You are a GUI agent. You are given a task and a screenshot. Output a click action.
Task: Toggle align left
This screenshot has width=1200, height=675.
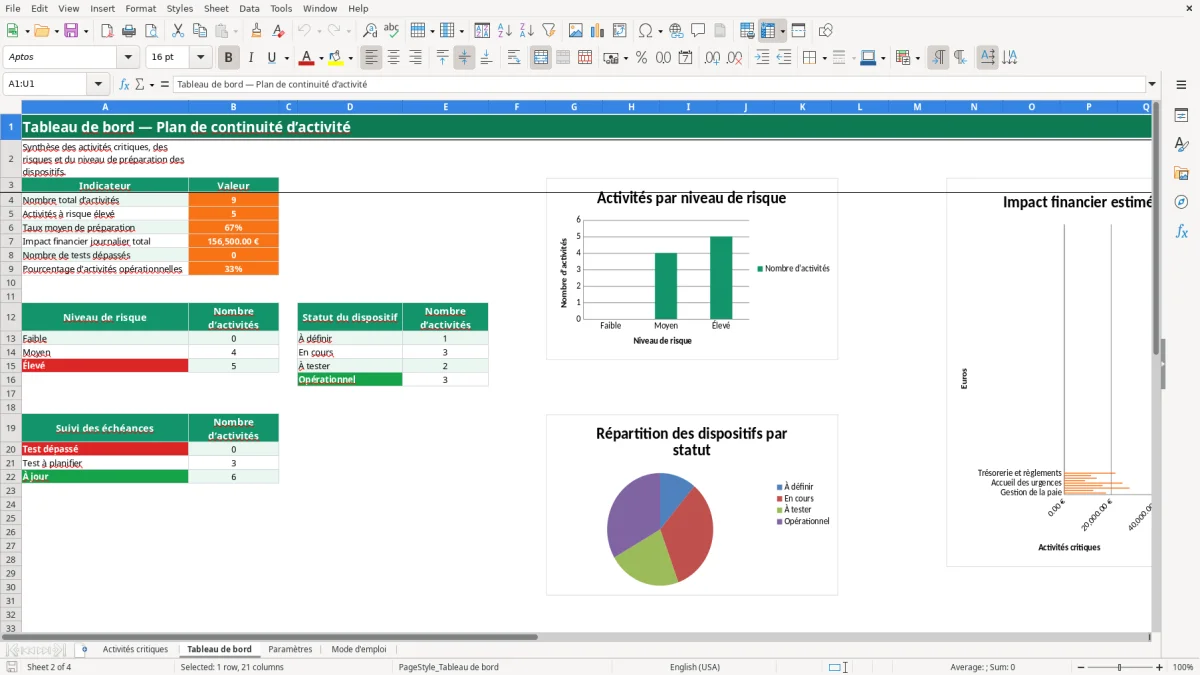point(372,58)
